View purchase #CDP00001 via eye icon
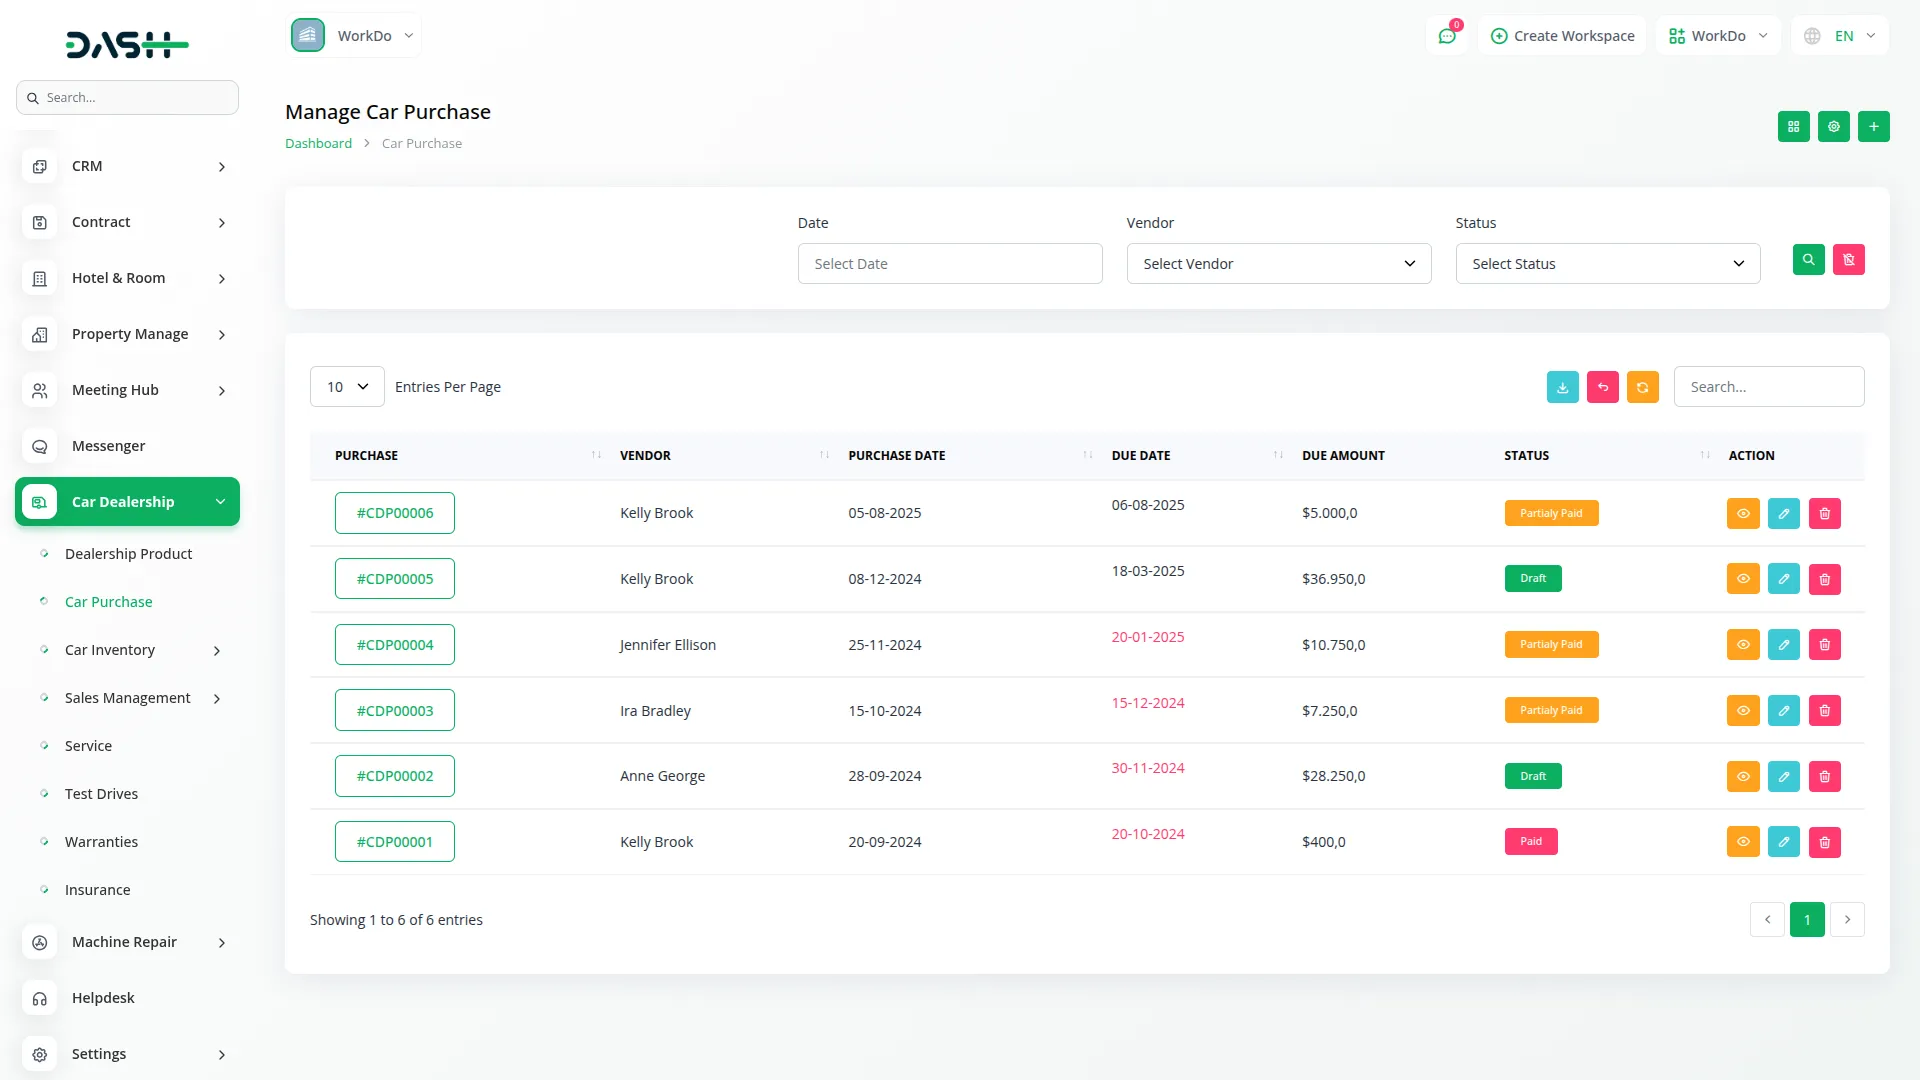Screen dimensions: 1920x1080 [1742, 842]
